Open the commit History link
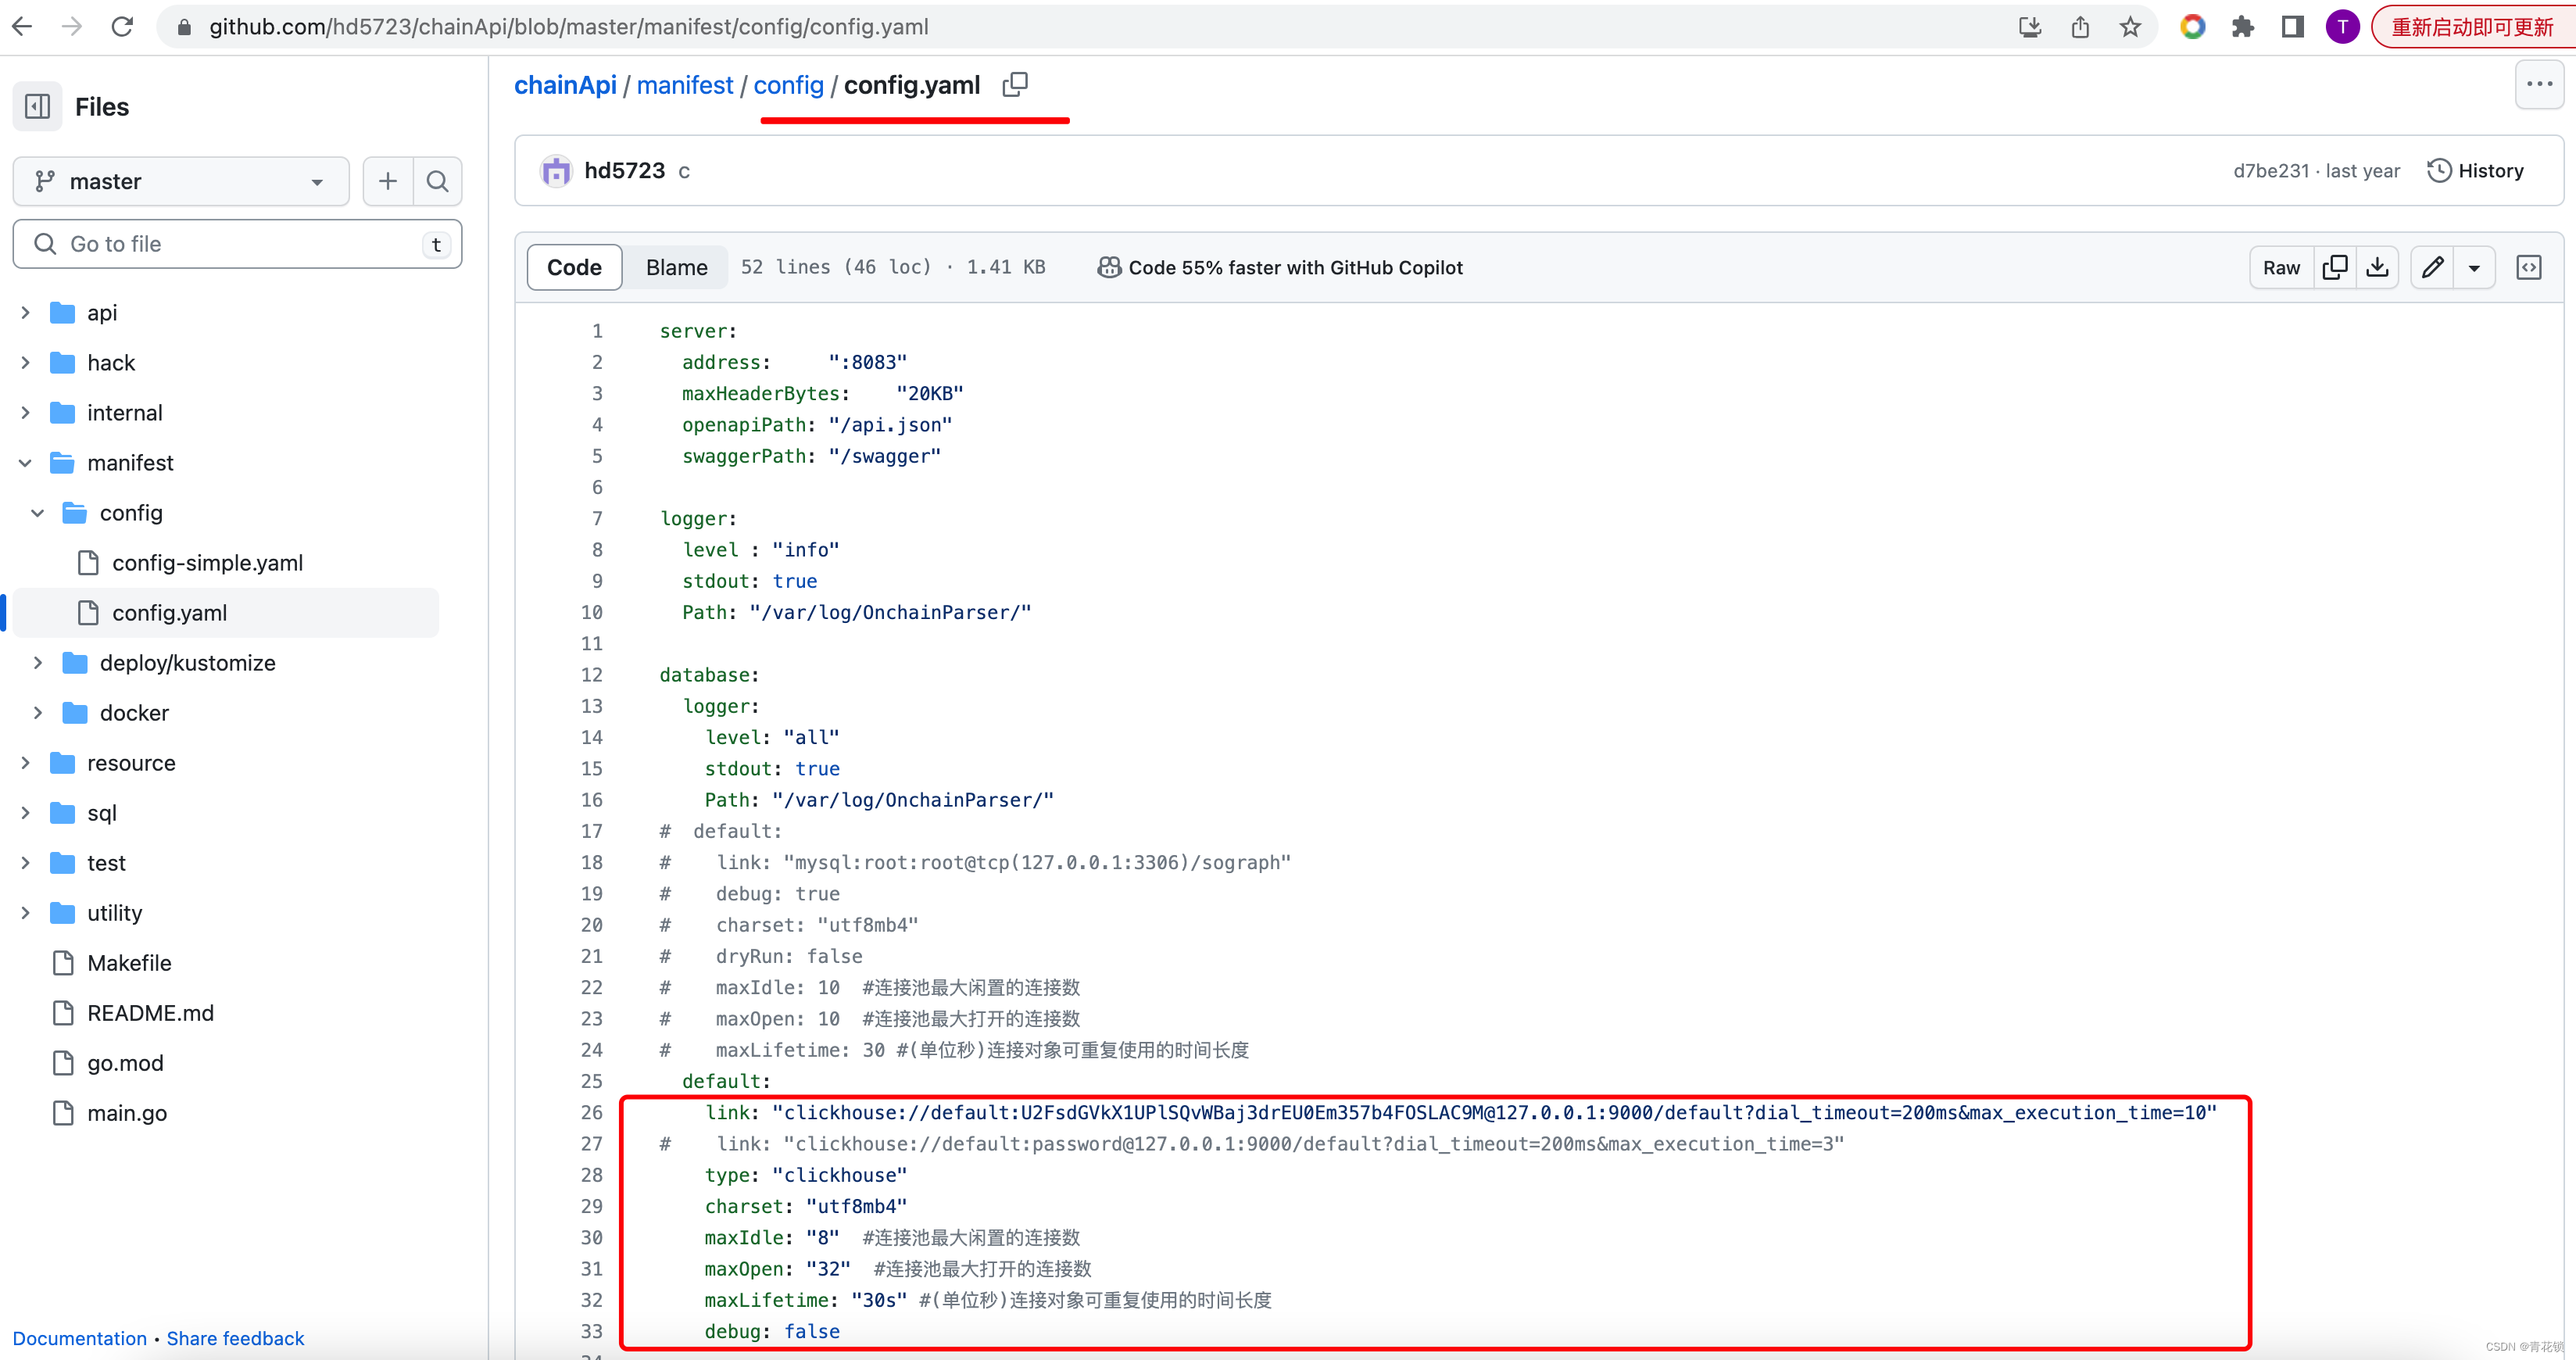 pos(2475,171)
